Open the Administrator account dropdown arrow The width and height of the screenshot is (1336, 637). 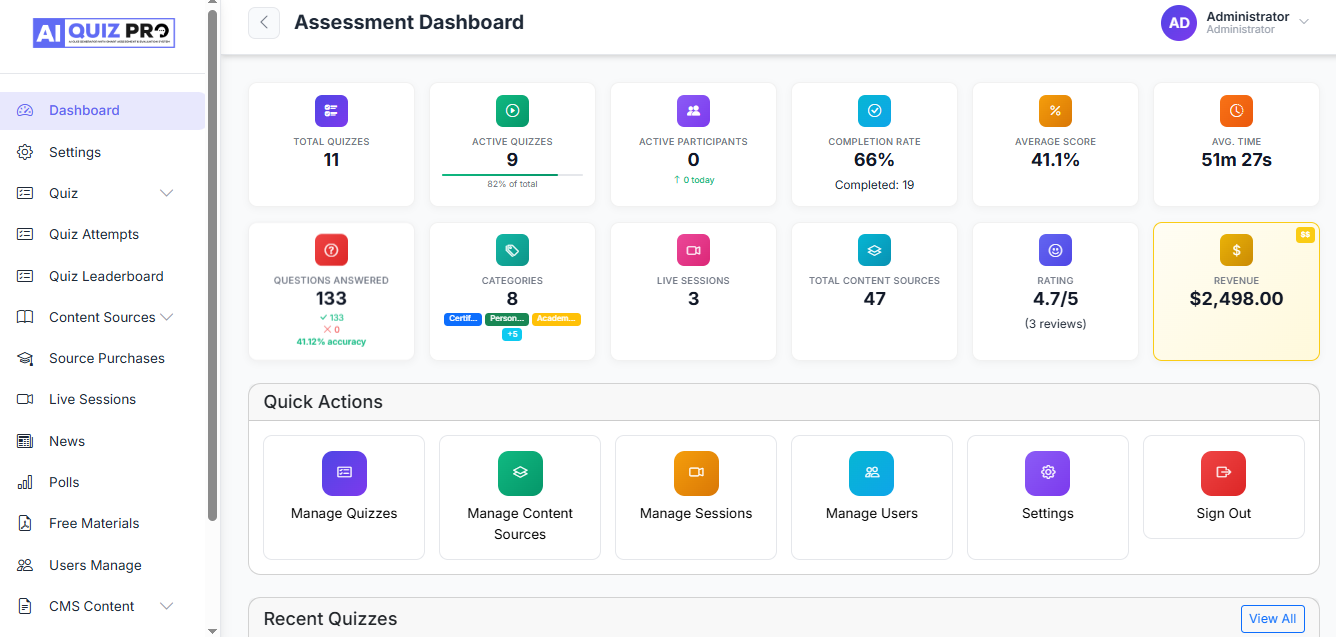coord(1303,21)
